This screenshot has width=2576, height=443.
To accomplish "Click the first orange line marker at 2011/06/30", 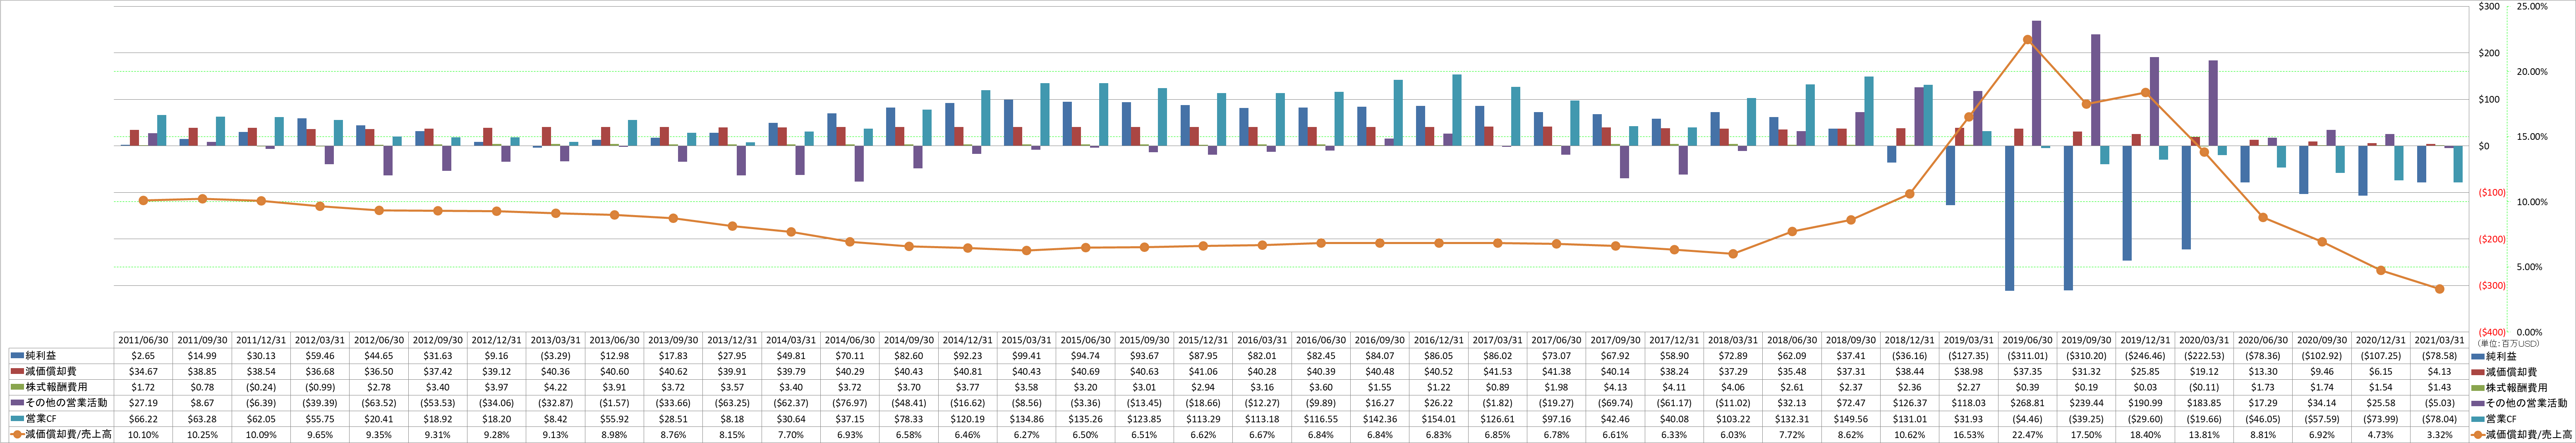I will [143, 201].
